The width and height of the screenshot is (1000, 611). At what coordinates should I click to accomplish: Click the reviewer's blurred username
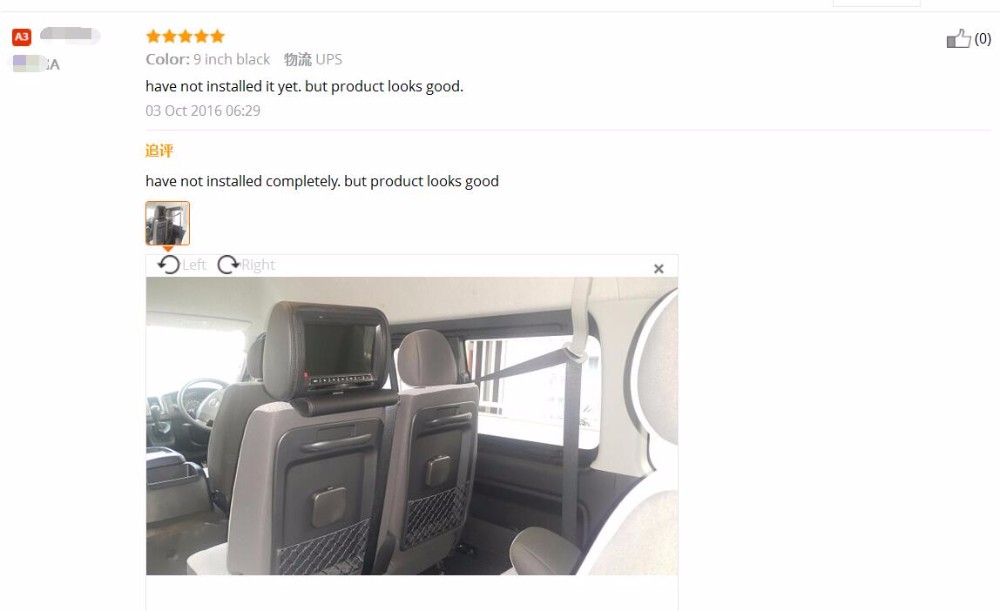click(70, 34)
